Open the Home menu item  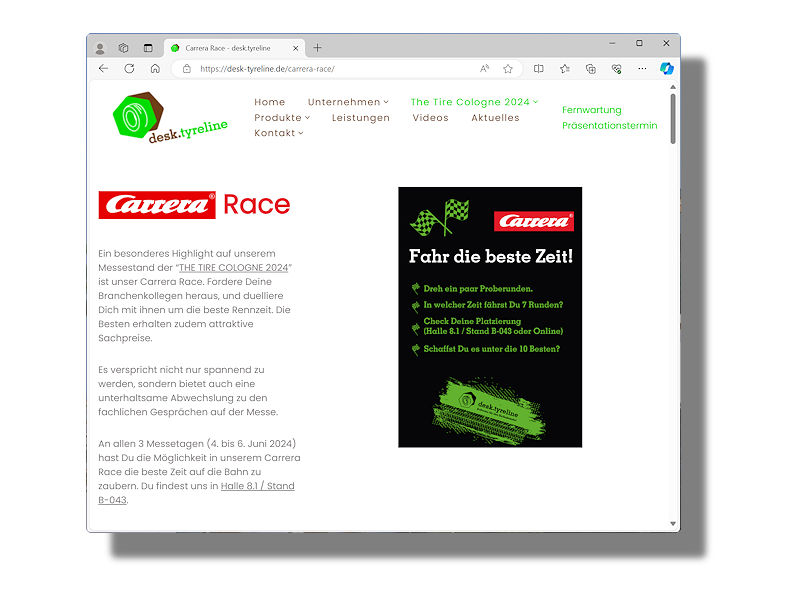point(269,102)
